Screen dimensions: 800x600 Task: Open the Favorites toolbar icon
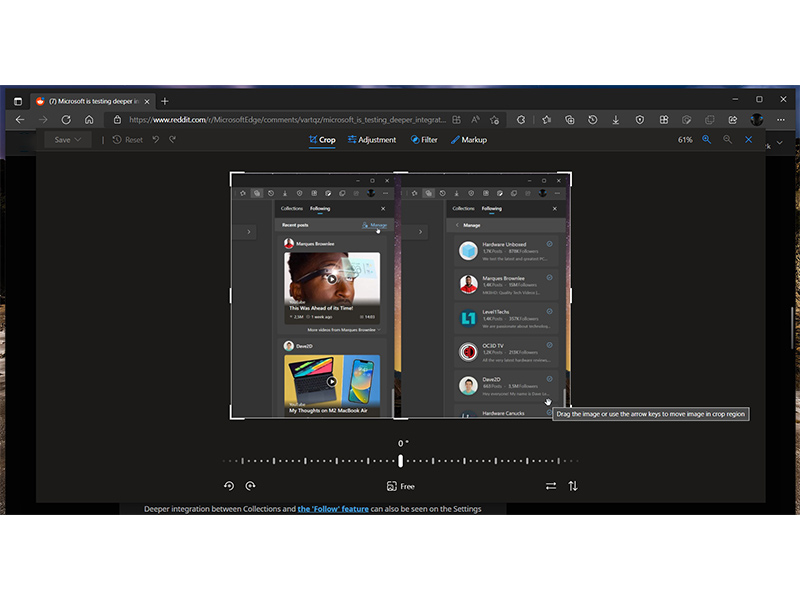[x=546, y=120]
